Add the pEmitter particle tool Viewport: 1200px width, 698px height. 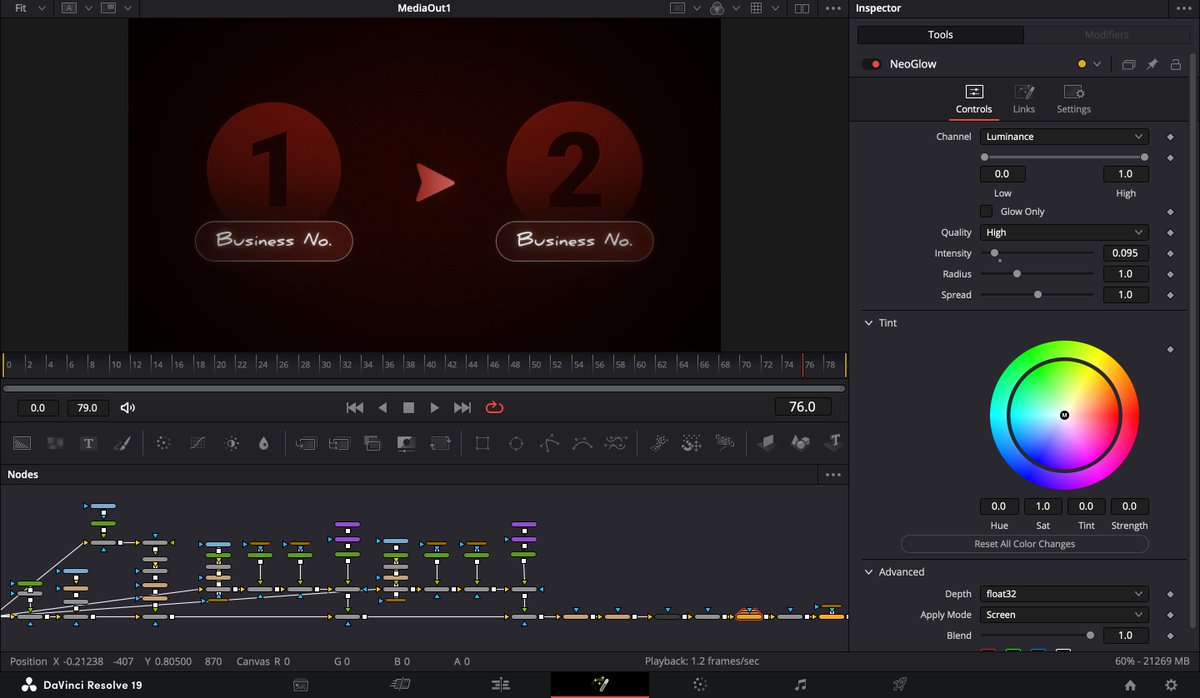click(659, 442)
